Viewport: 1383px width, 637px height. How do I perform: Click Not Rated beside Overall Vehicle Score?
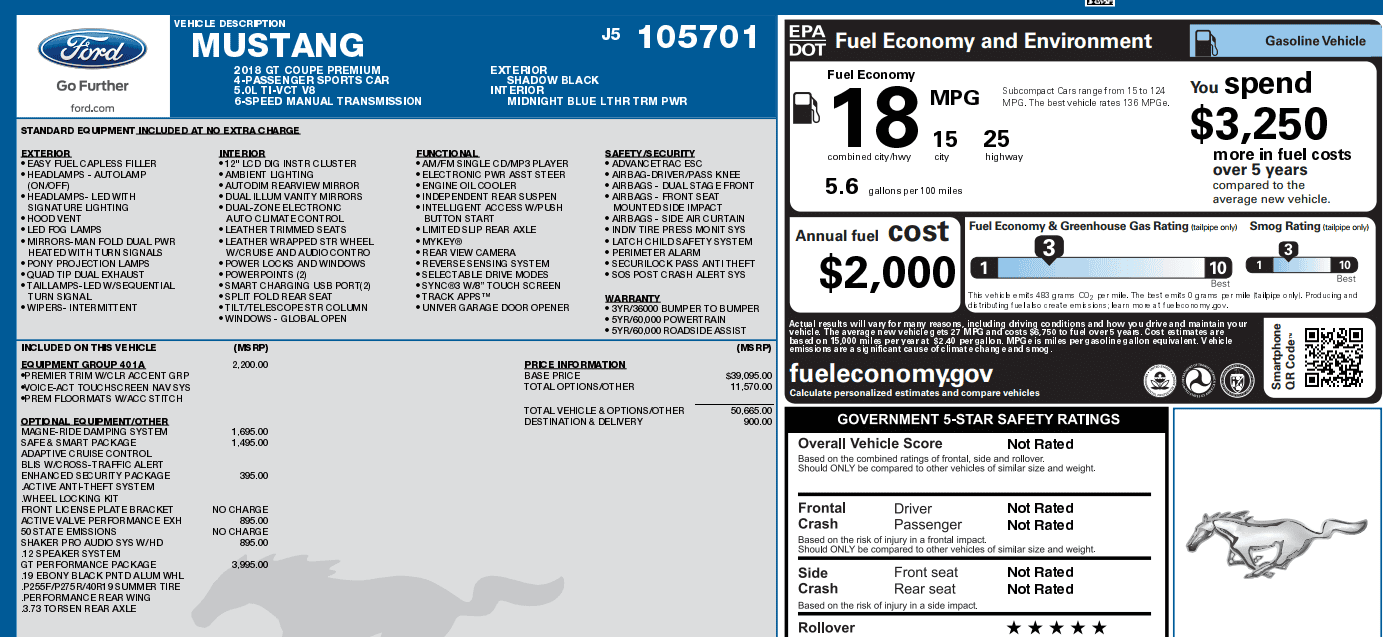(1040, 444)
